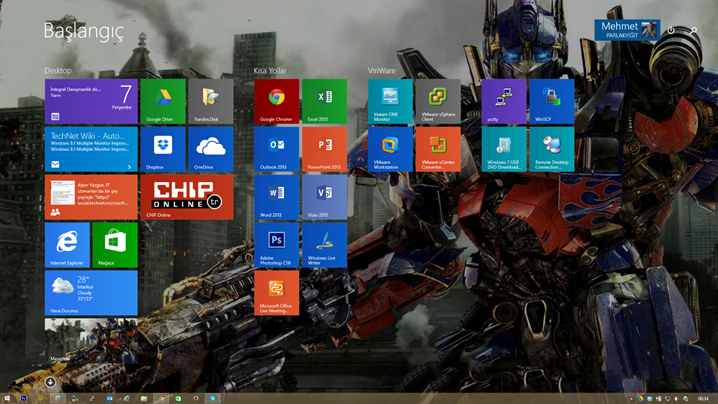Open Firefox from the taskbar
718x404 pixels.
point(196,399)
